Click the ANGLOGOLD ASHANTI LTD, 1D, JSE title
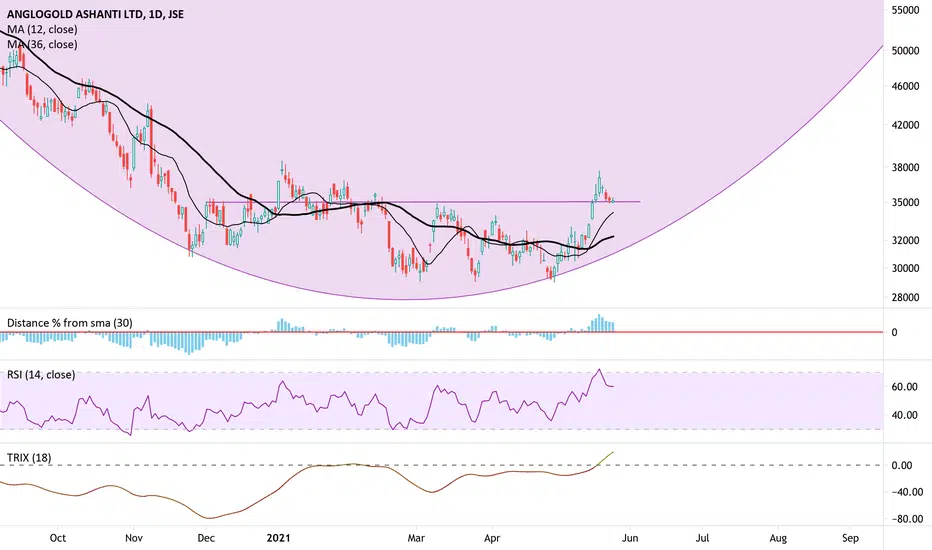932x550 pixels. click(95, 14)
